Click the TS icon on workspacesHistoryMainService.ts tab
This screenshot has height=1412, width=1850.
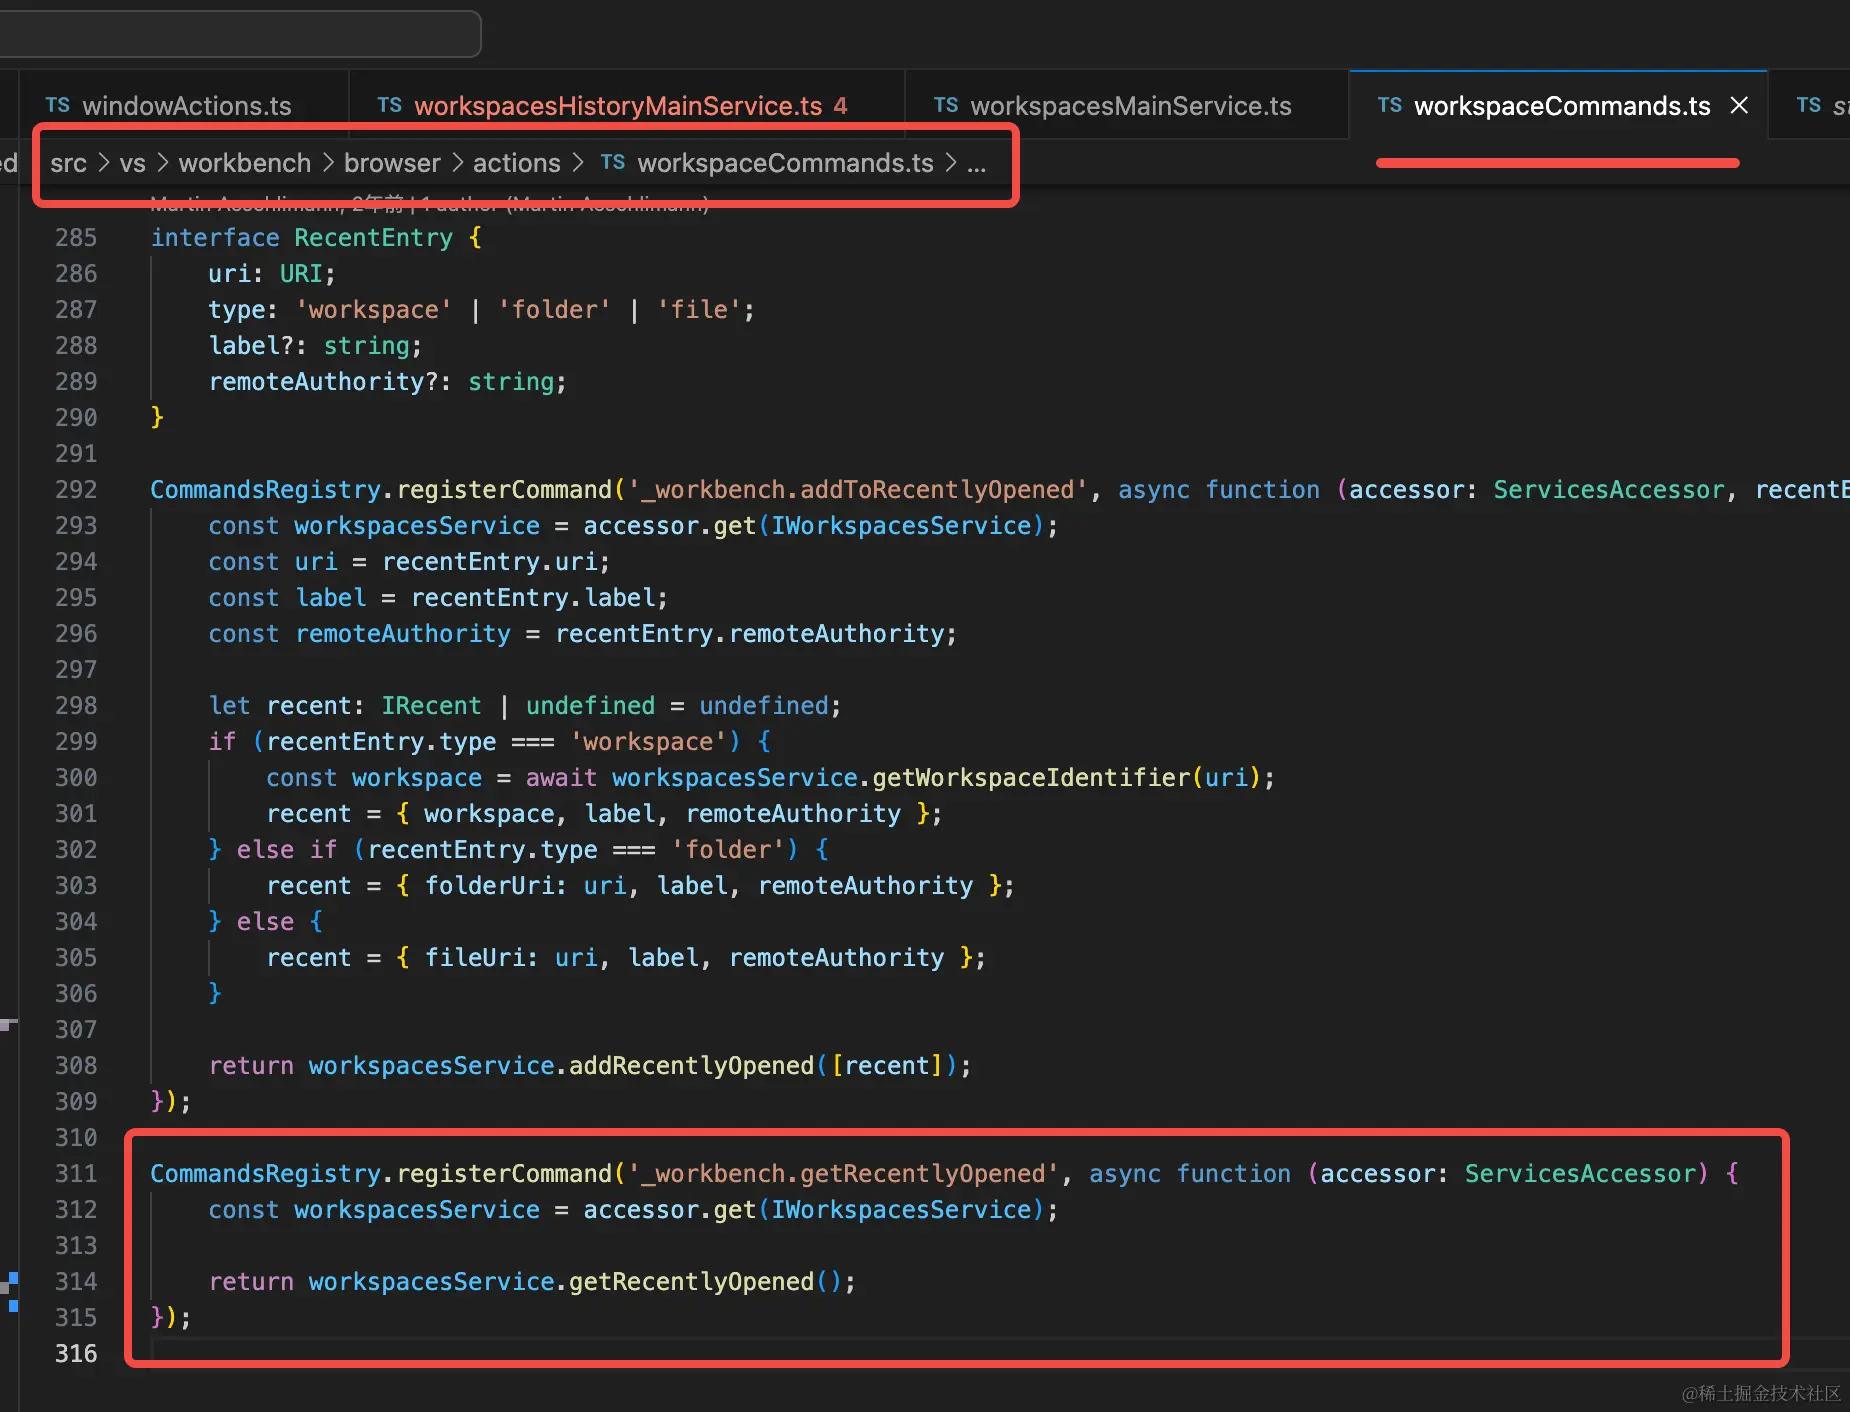point(389,105)
